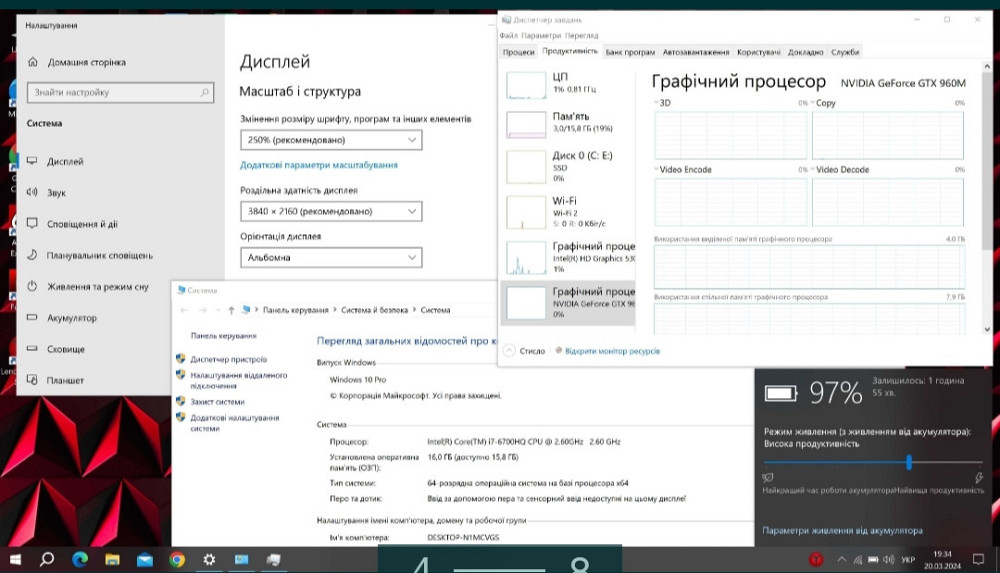Open File Explorer from taskbar
1000x573 pixels.
112,560
